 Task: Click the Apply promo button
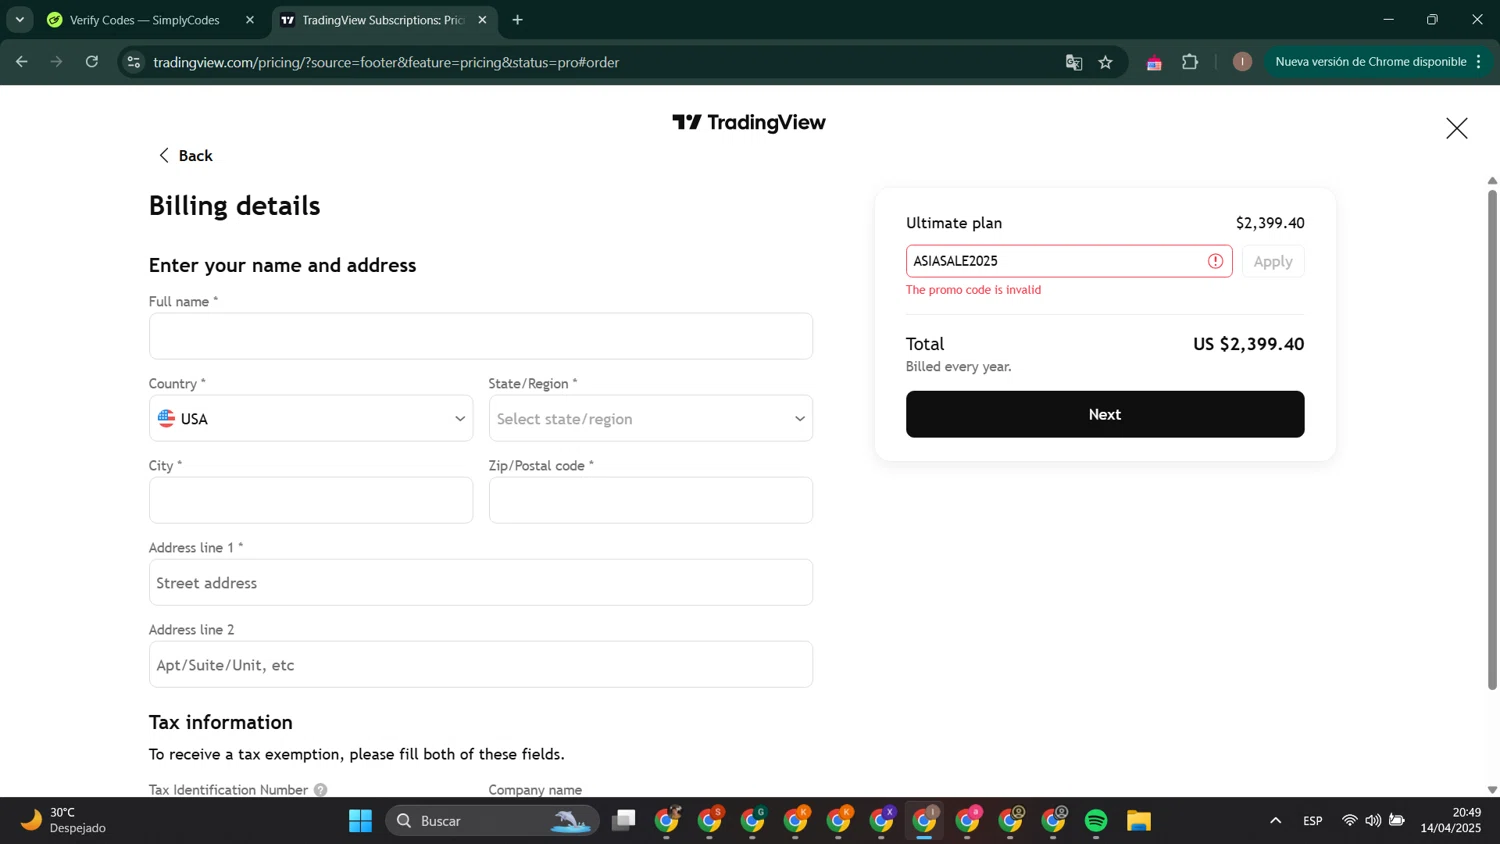1273,261
